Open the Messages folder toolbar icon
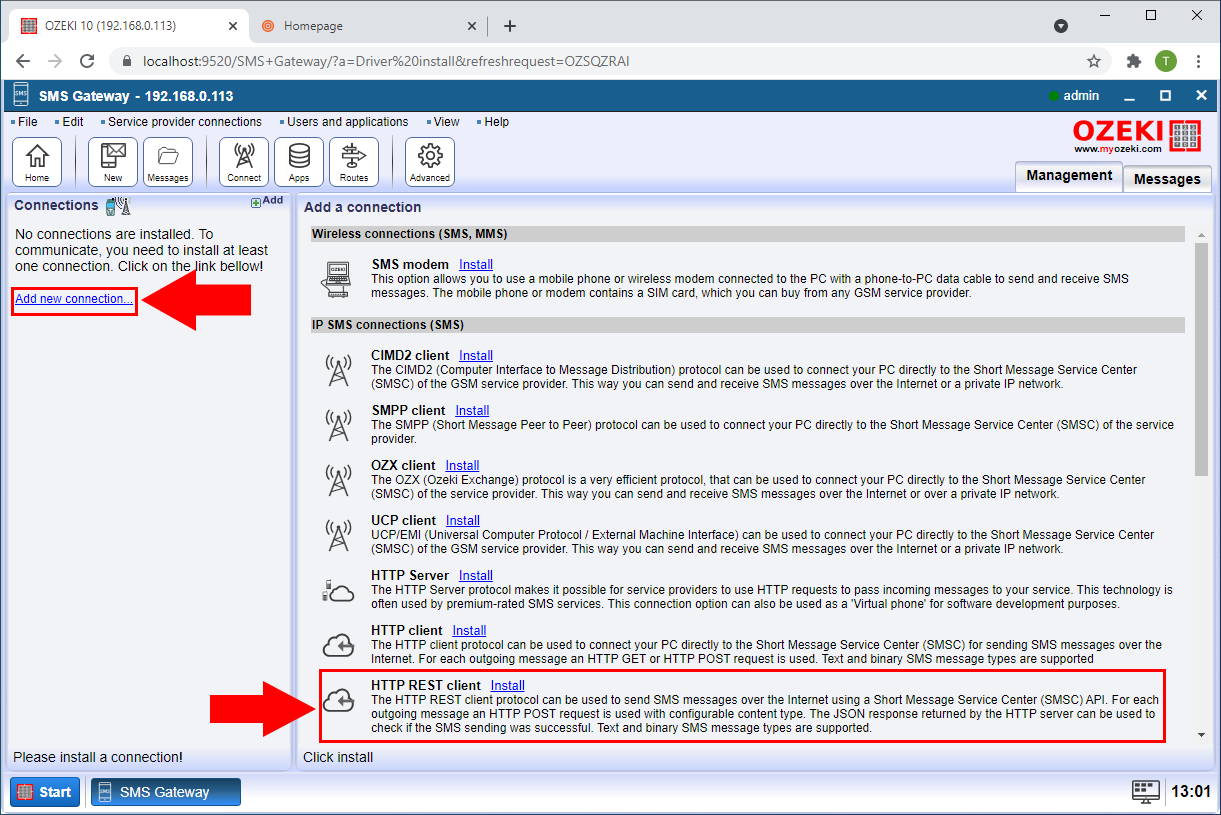 tap(168, 162)
